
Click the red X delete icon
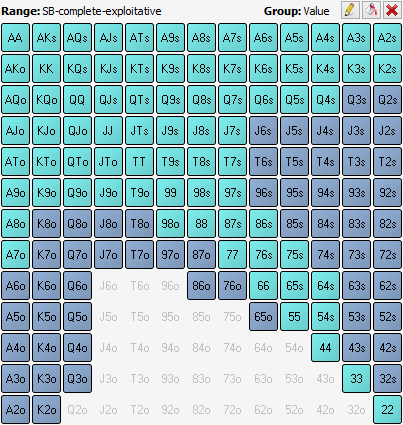pos(392,10)
